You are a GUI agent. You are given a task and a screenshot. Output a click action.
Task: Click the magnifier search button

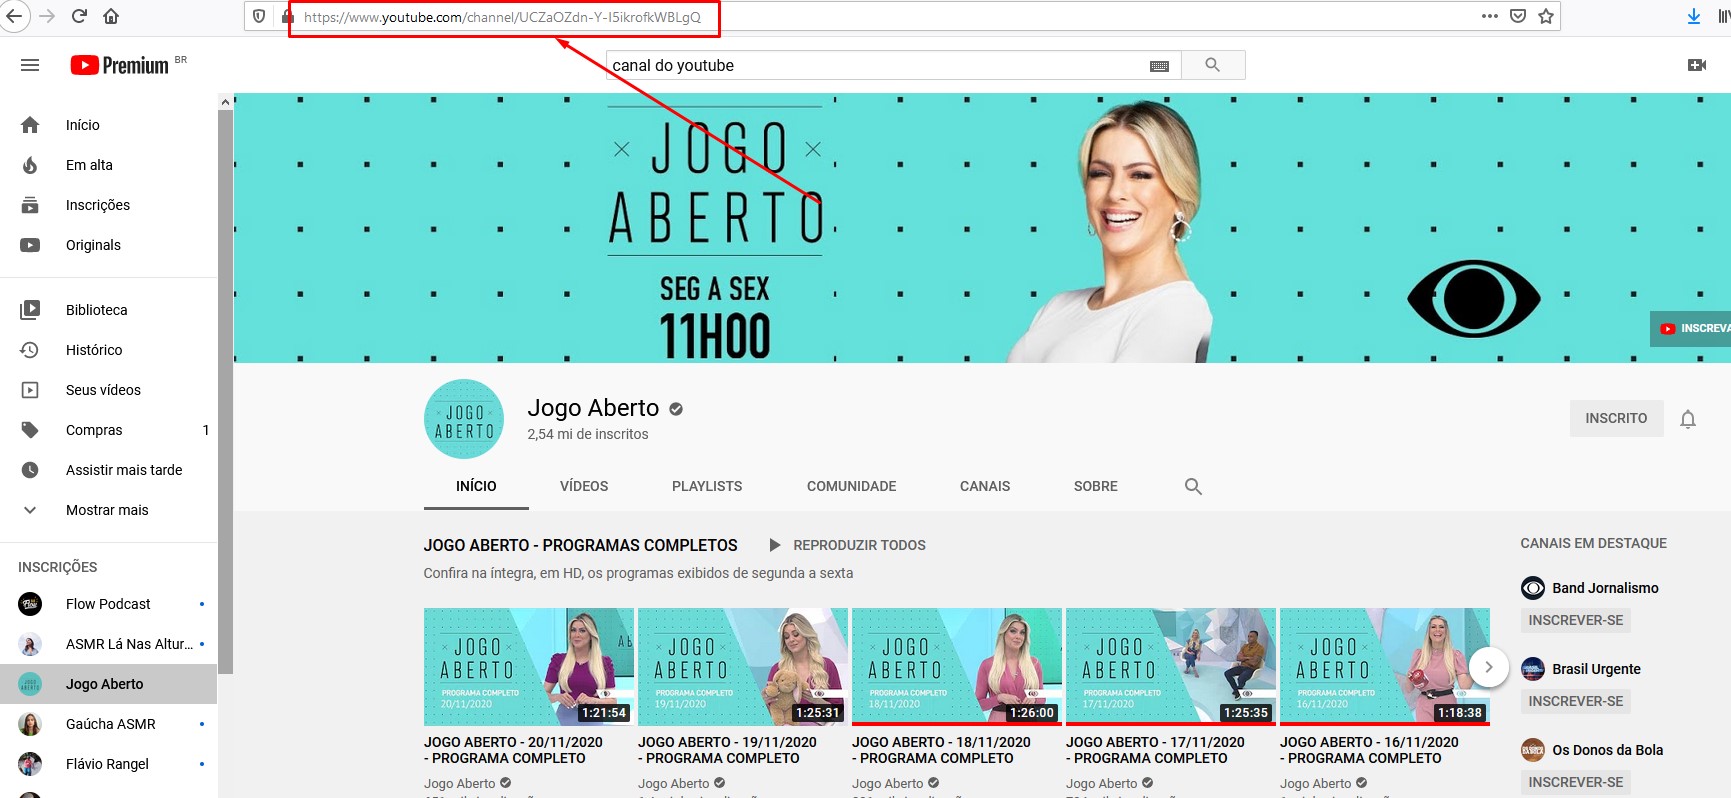pos(1213,65)
